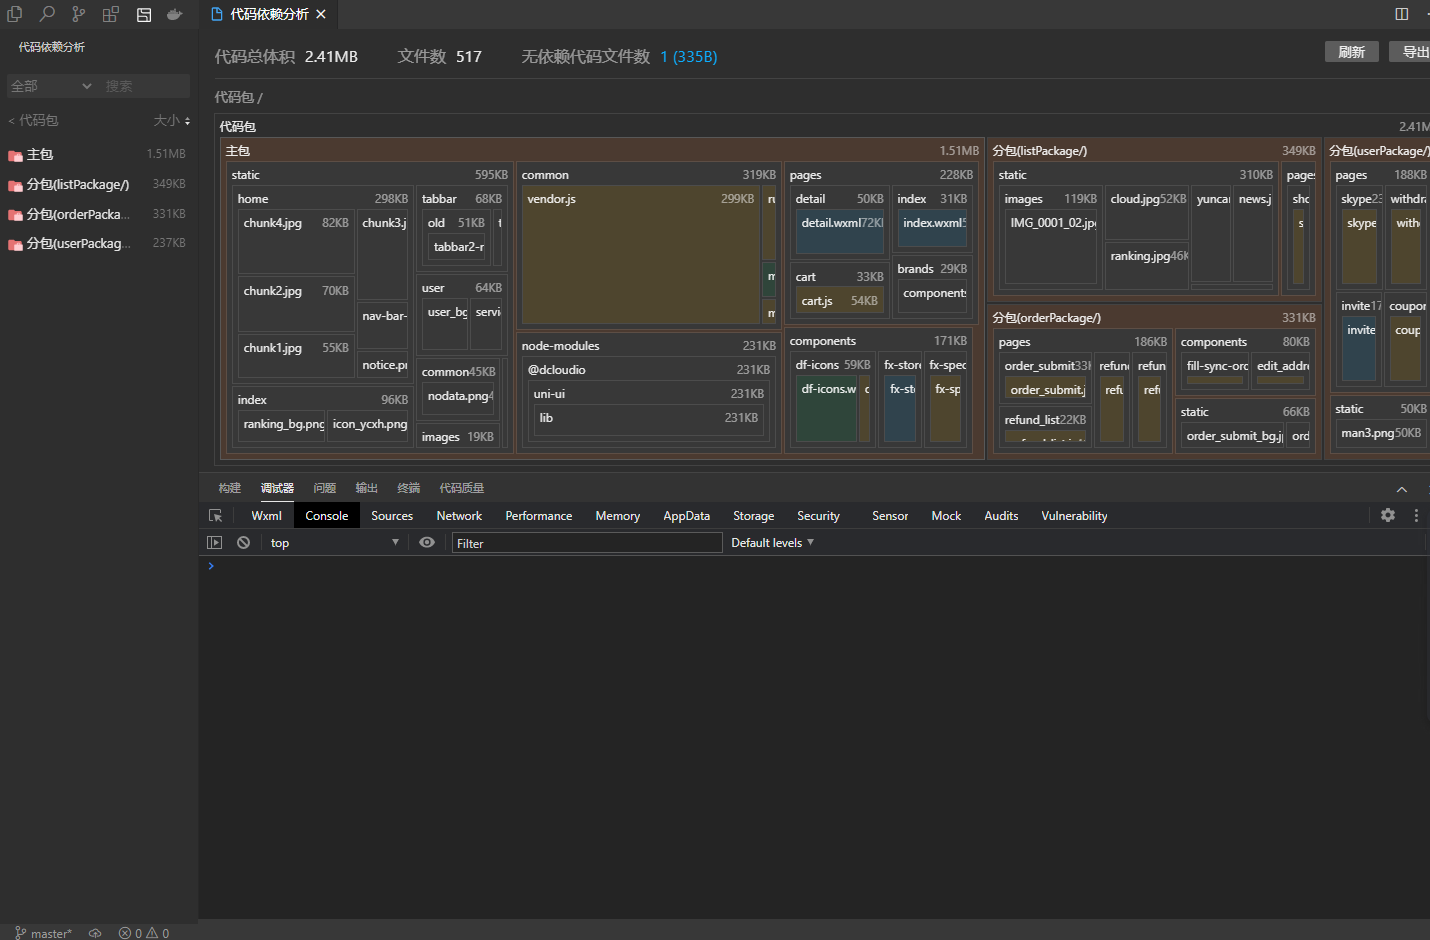Image resolution: width=1430 pixels, height=940 pixels.
Task: Open the Default levels dropdown
Action: pyautogui.click(x=773, y=543)
